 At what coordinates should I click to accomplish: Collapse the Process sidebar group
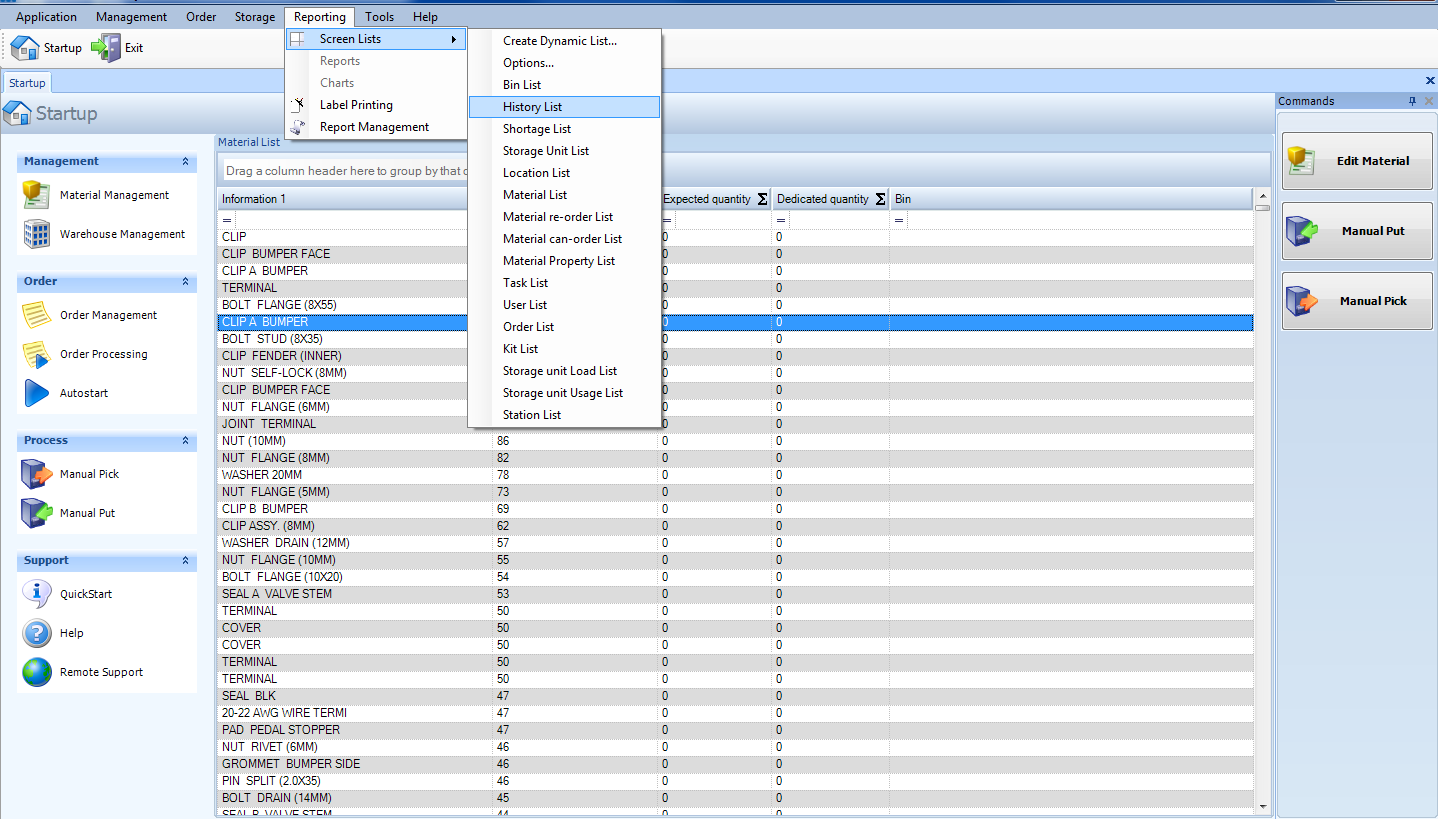pos(185,440)
